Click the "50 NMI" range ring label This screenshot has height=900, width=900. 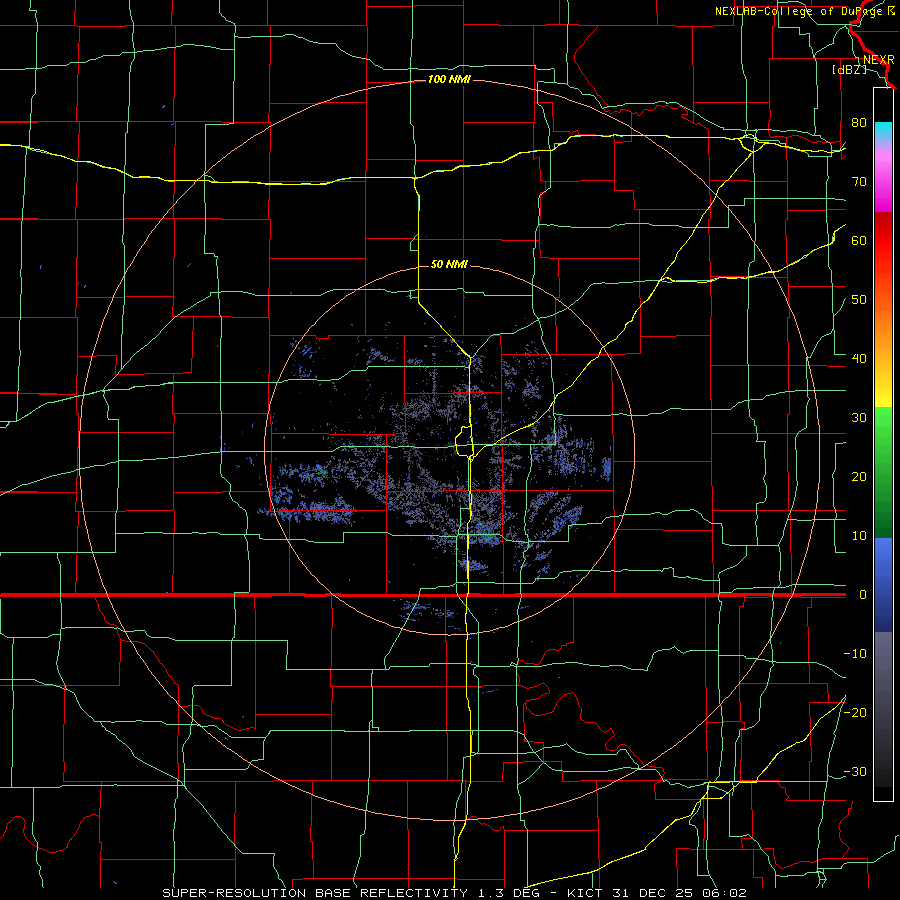449,264
